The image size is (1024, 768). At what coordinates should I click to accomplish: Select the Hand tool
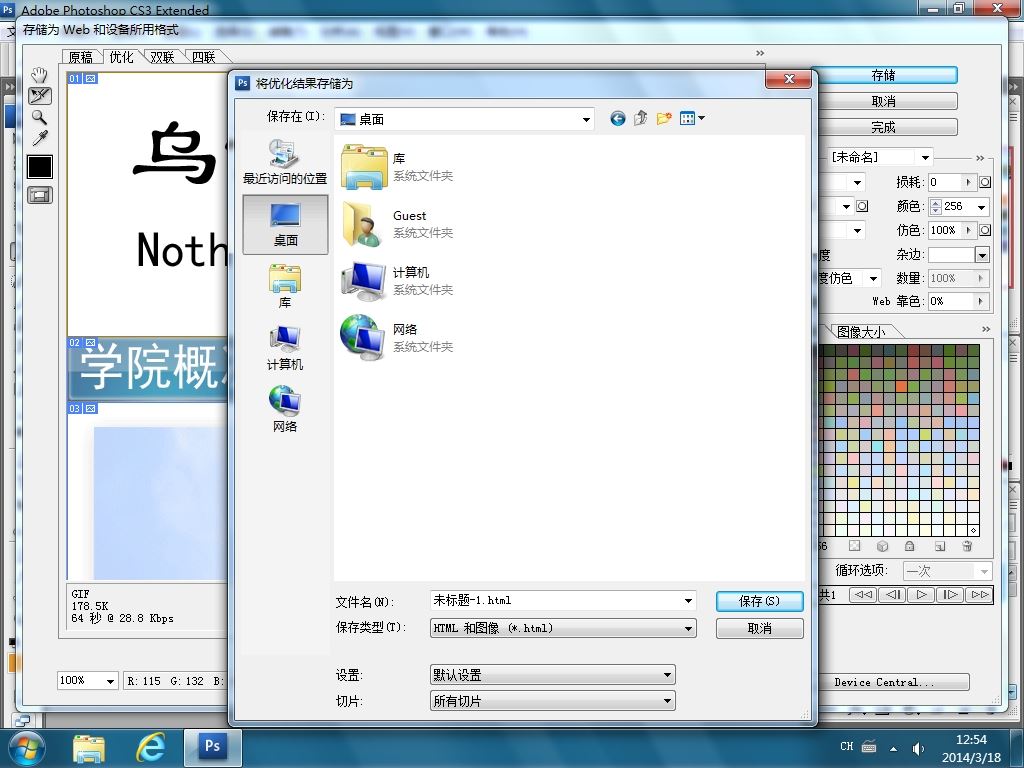coord(39,74)
